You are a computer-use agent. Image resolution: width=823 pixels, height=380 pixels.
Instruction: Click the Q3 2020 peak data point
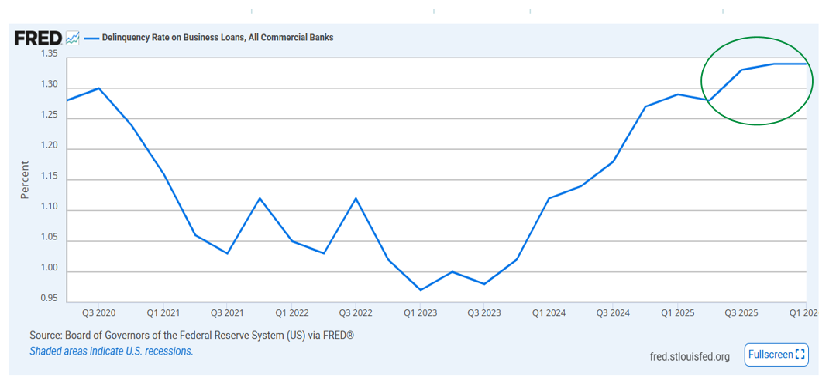click(x=99, y=88)
